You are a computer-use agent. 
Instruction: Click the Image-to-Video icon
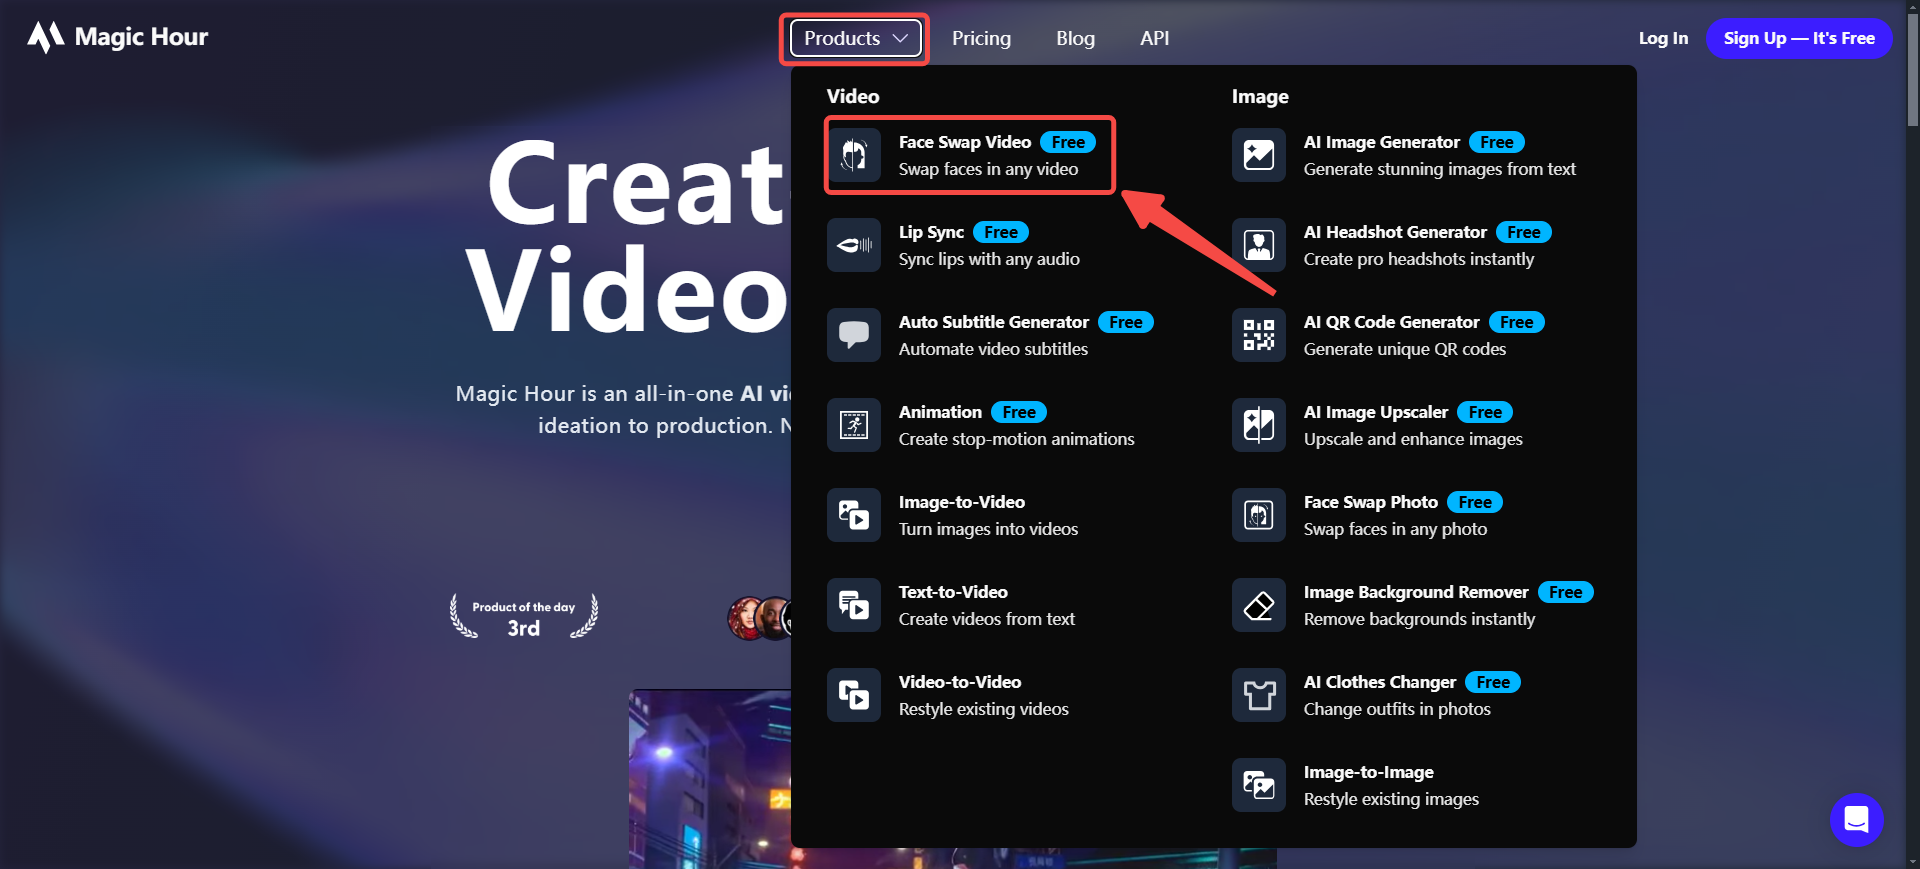[854, 515]
